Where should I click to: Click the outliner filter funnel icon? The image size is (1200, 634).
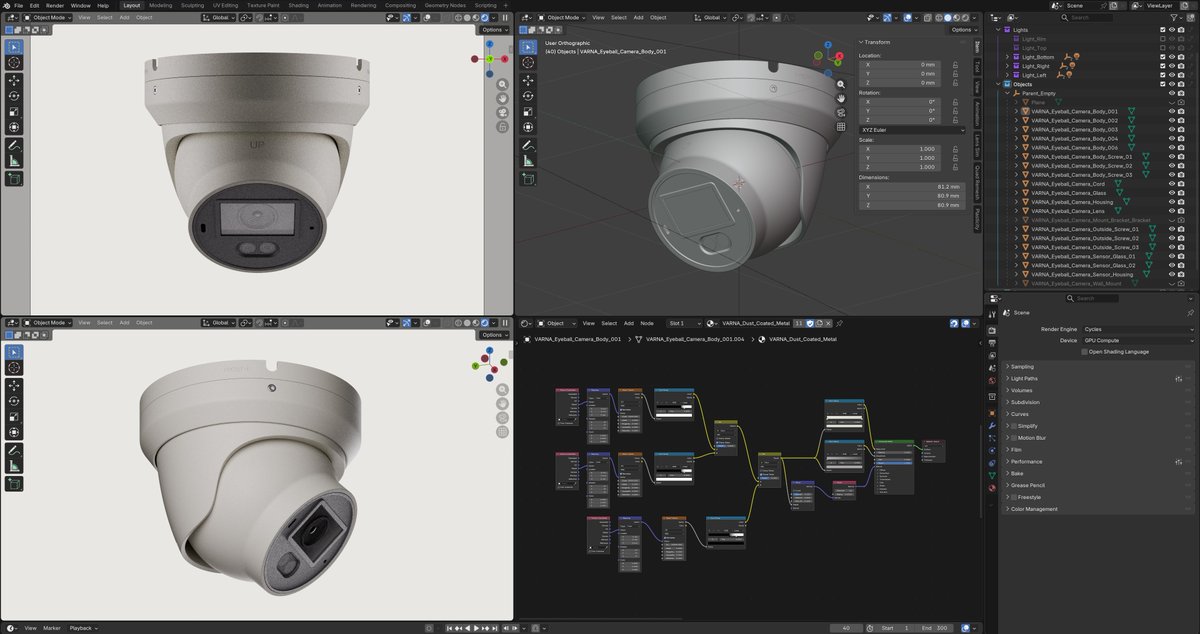pos(1174,17)
